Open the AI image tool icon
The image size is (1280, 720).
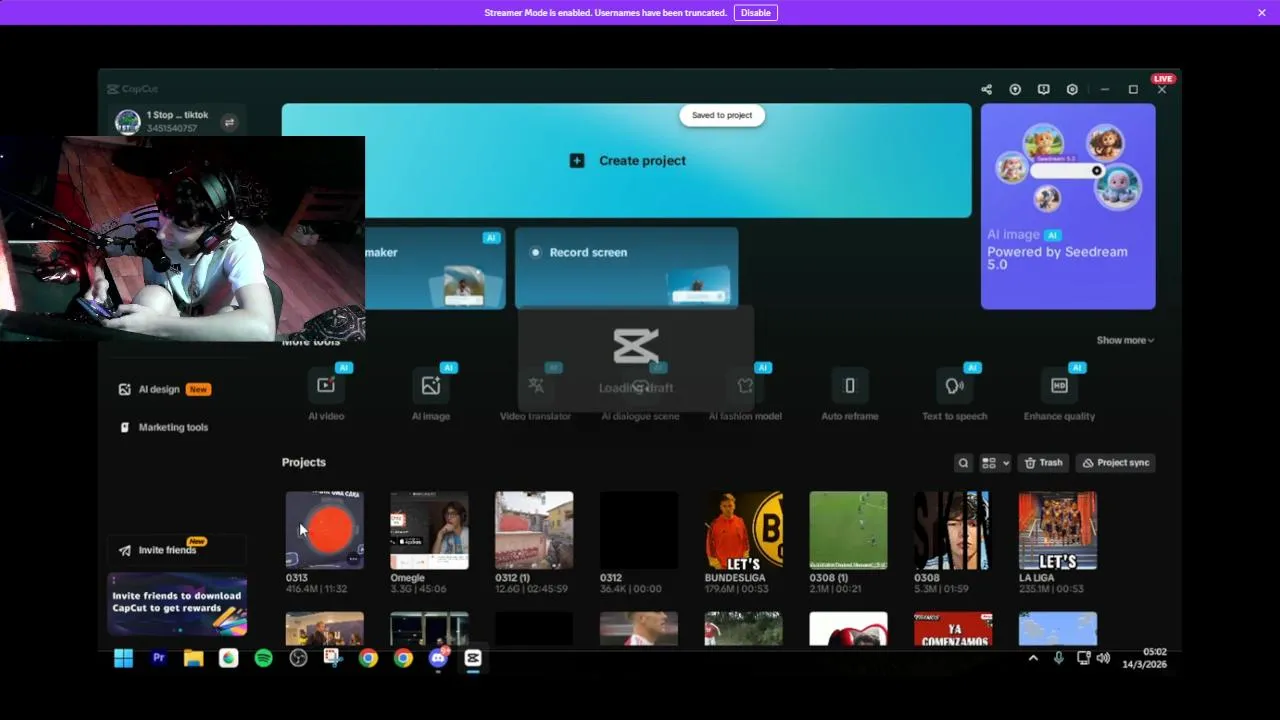[x=431, y=385]
